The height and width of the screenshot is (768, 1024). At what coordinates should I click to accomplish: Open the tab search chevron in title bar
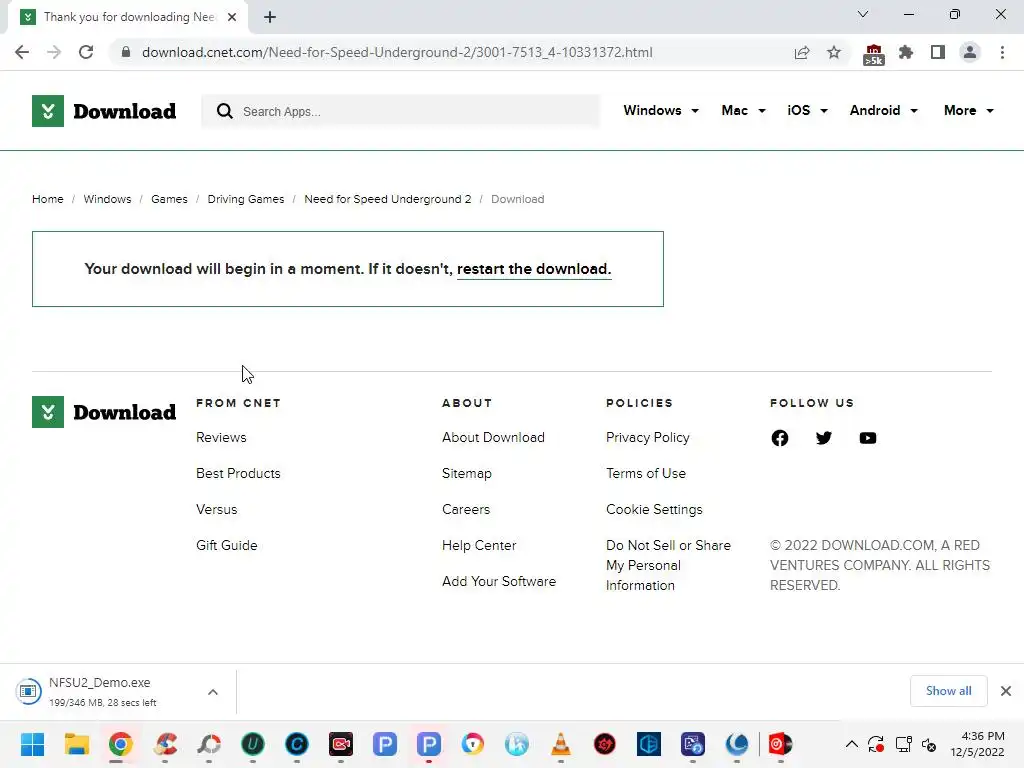[x=863, y=14]
